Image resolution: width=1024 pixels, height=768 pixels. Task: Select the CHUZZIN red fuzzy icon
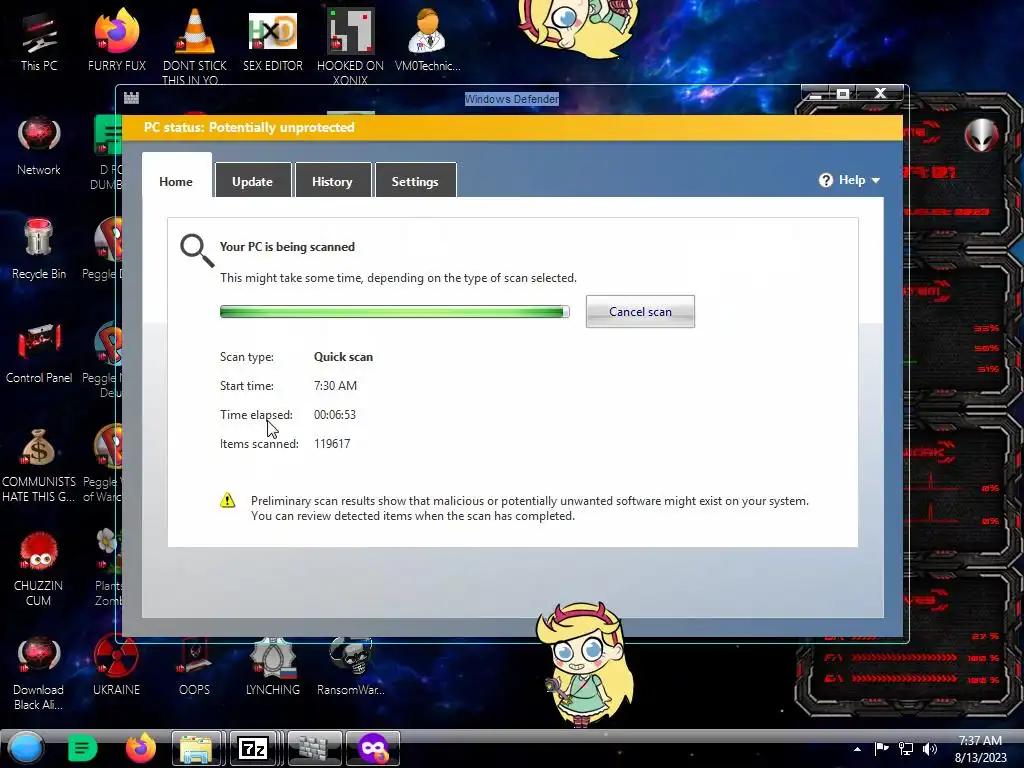39,569
